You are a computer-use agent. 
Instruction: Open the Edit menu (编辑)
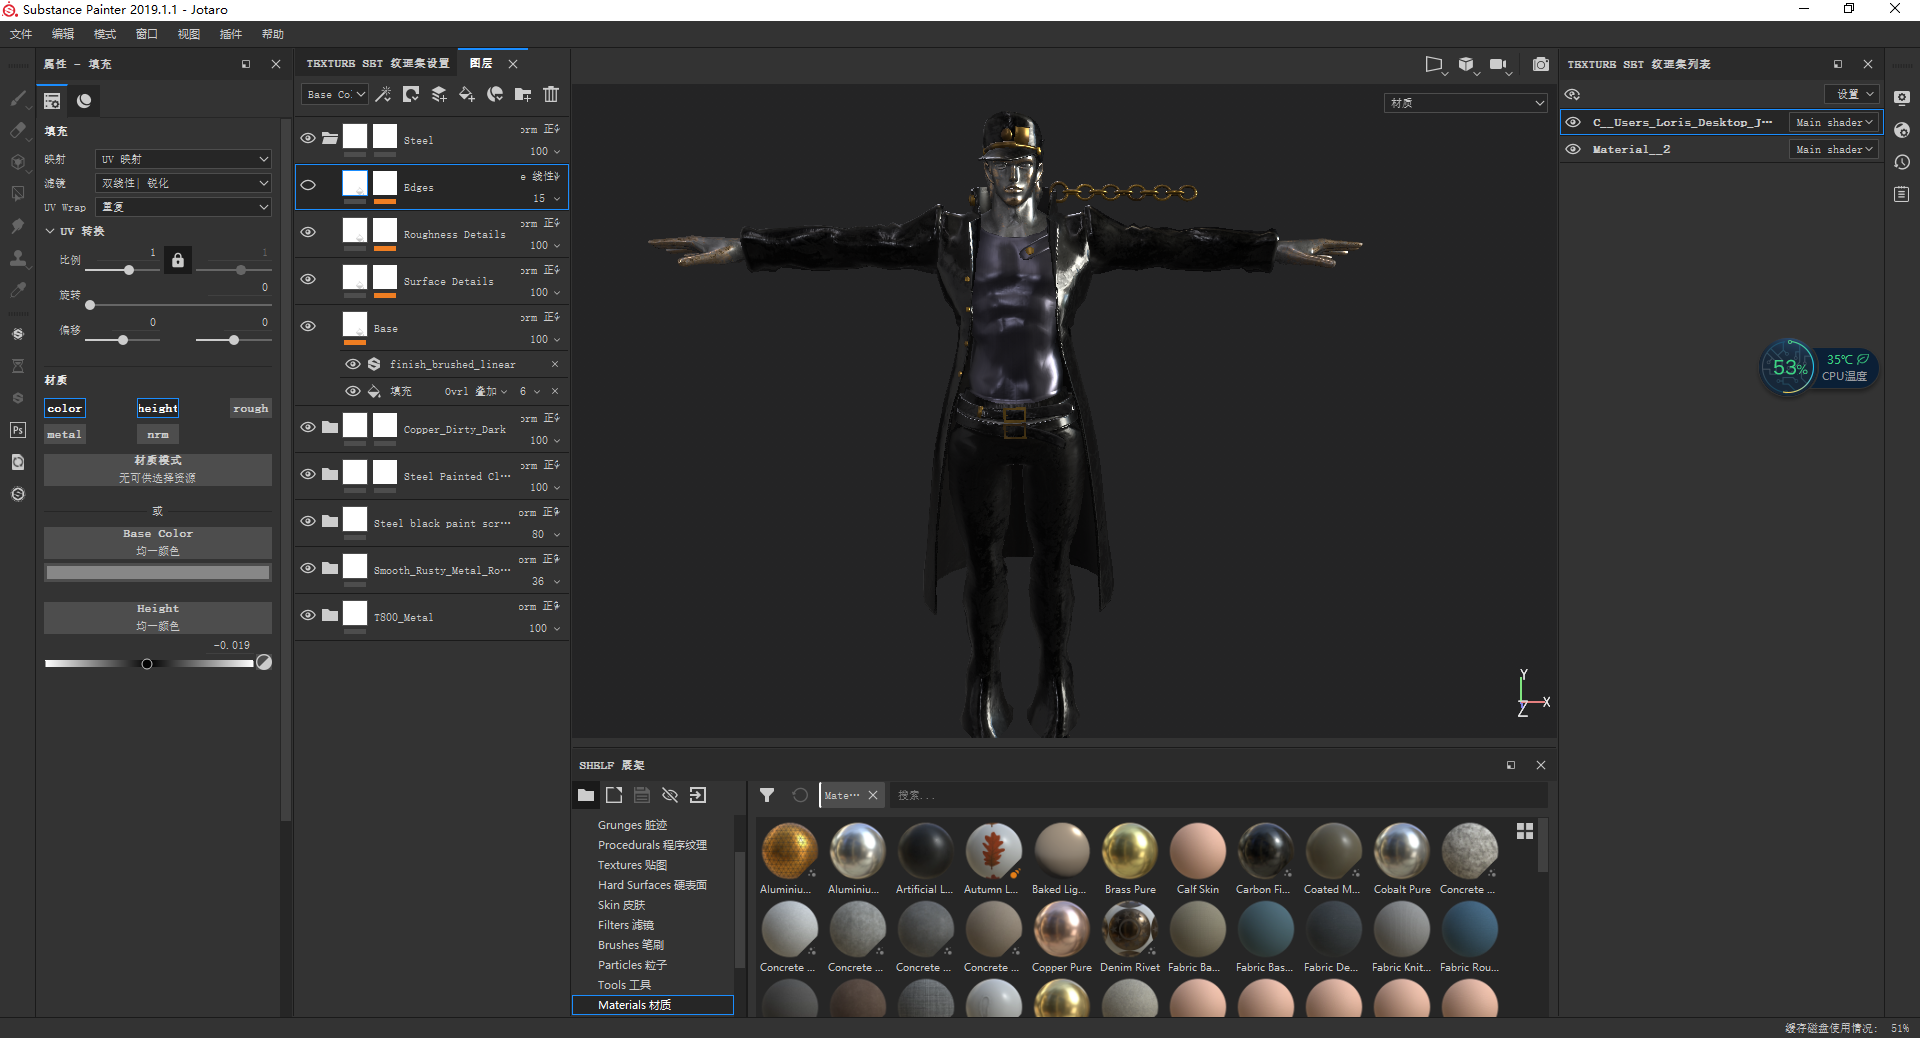63,34
